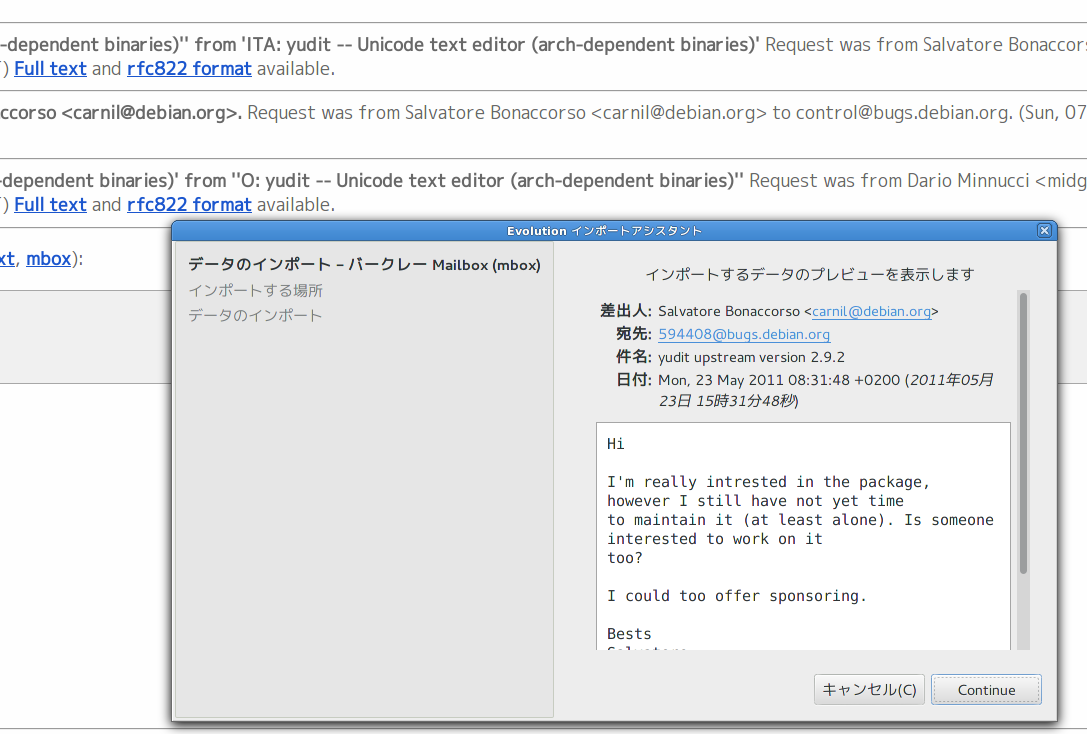Click the 'インポートするデータのプレビューを表示します' heading
This screenshot has width=1087, height=734.
point(810,274)
